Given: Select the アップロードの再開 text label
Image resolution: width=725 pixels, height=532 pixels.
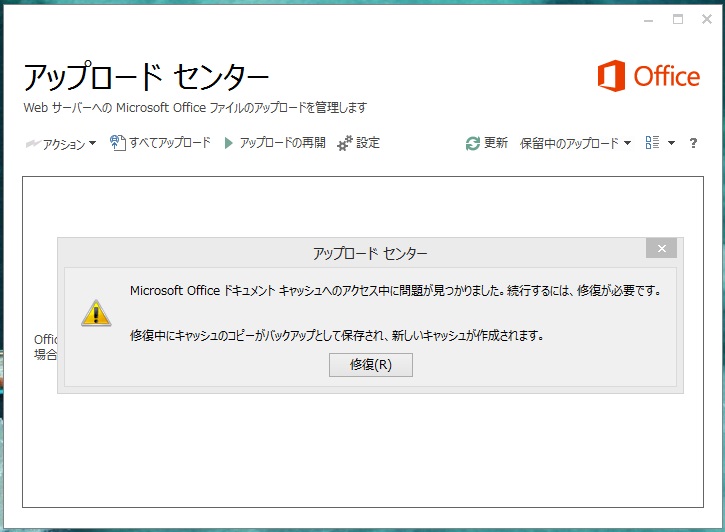Looking at the screenshot, I should coord(283,143).
